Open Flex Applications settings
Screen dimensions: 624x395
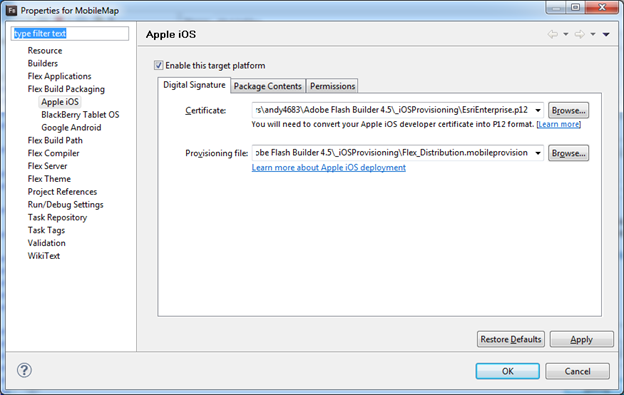point(59,76)
